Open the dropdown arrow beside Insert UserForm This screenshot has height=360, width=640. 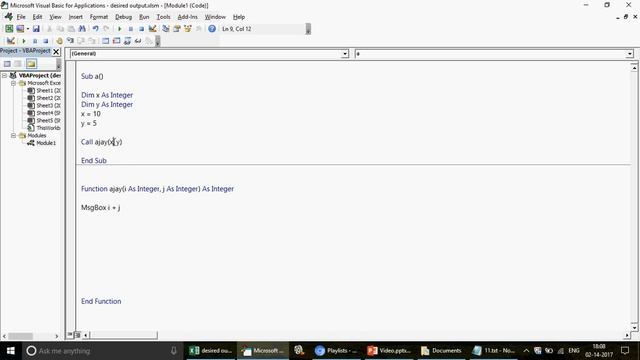coord(28,29)
